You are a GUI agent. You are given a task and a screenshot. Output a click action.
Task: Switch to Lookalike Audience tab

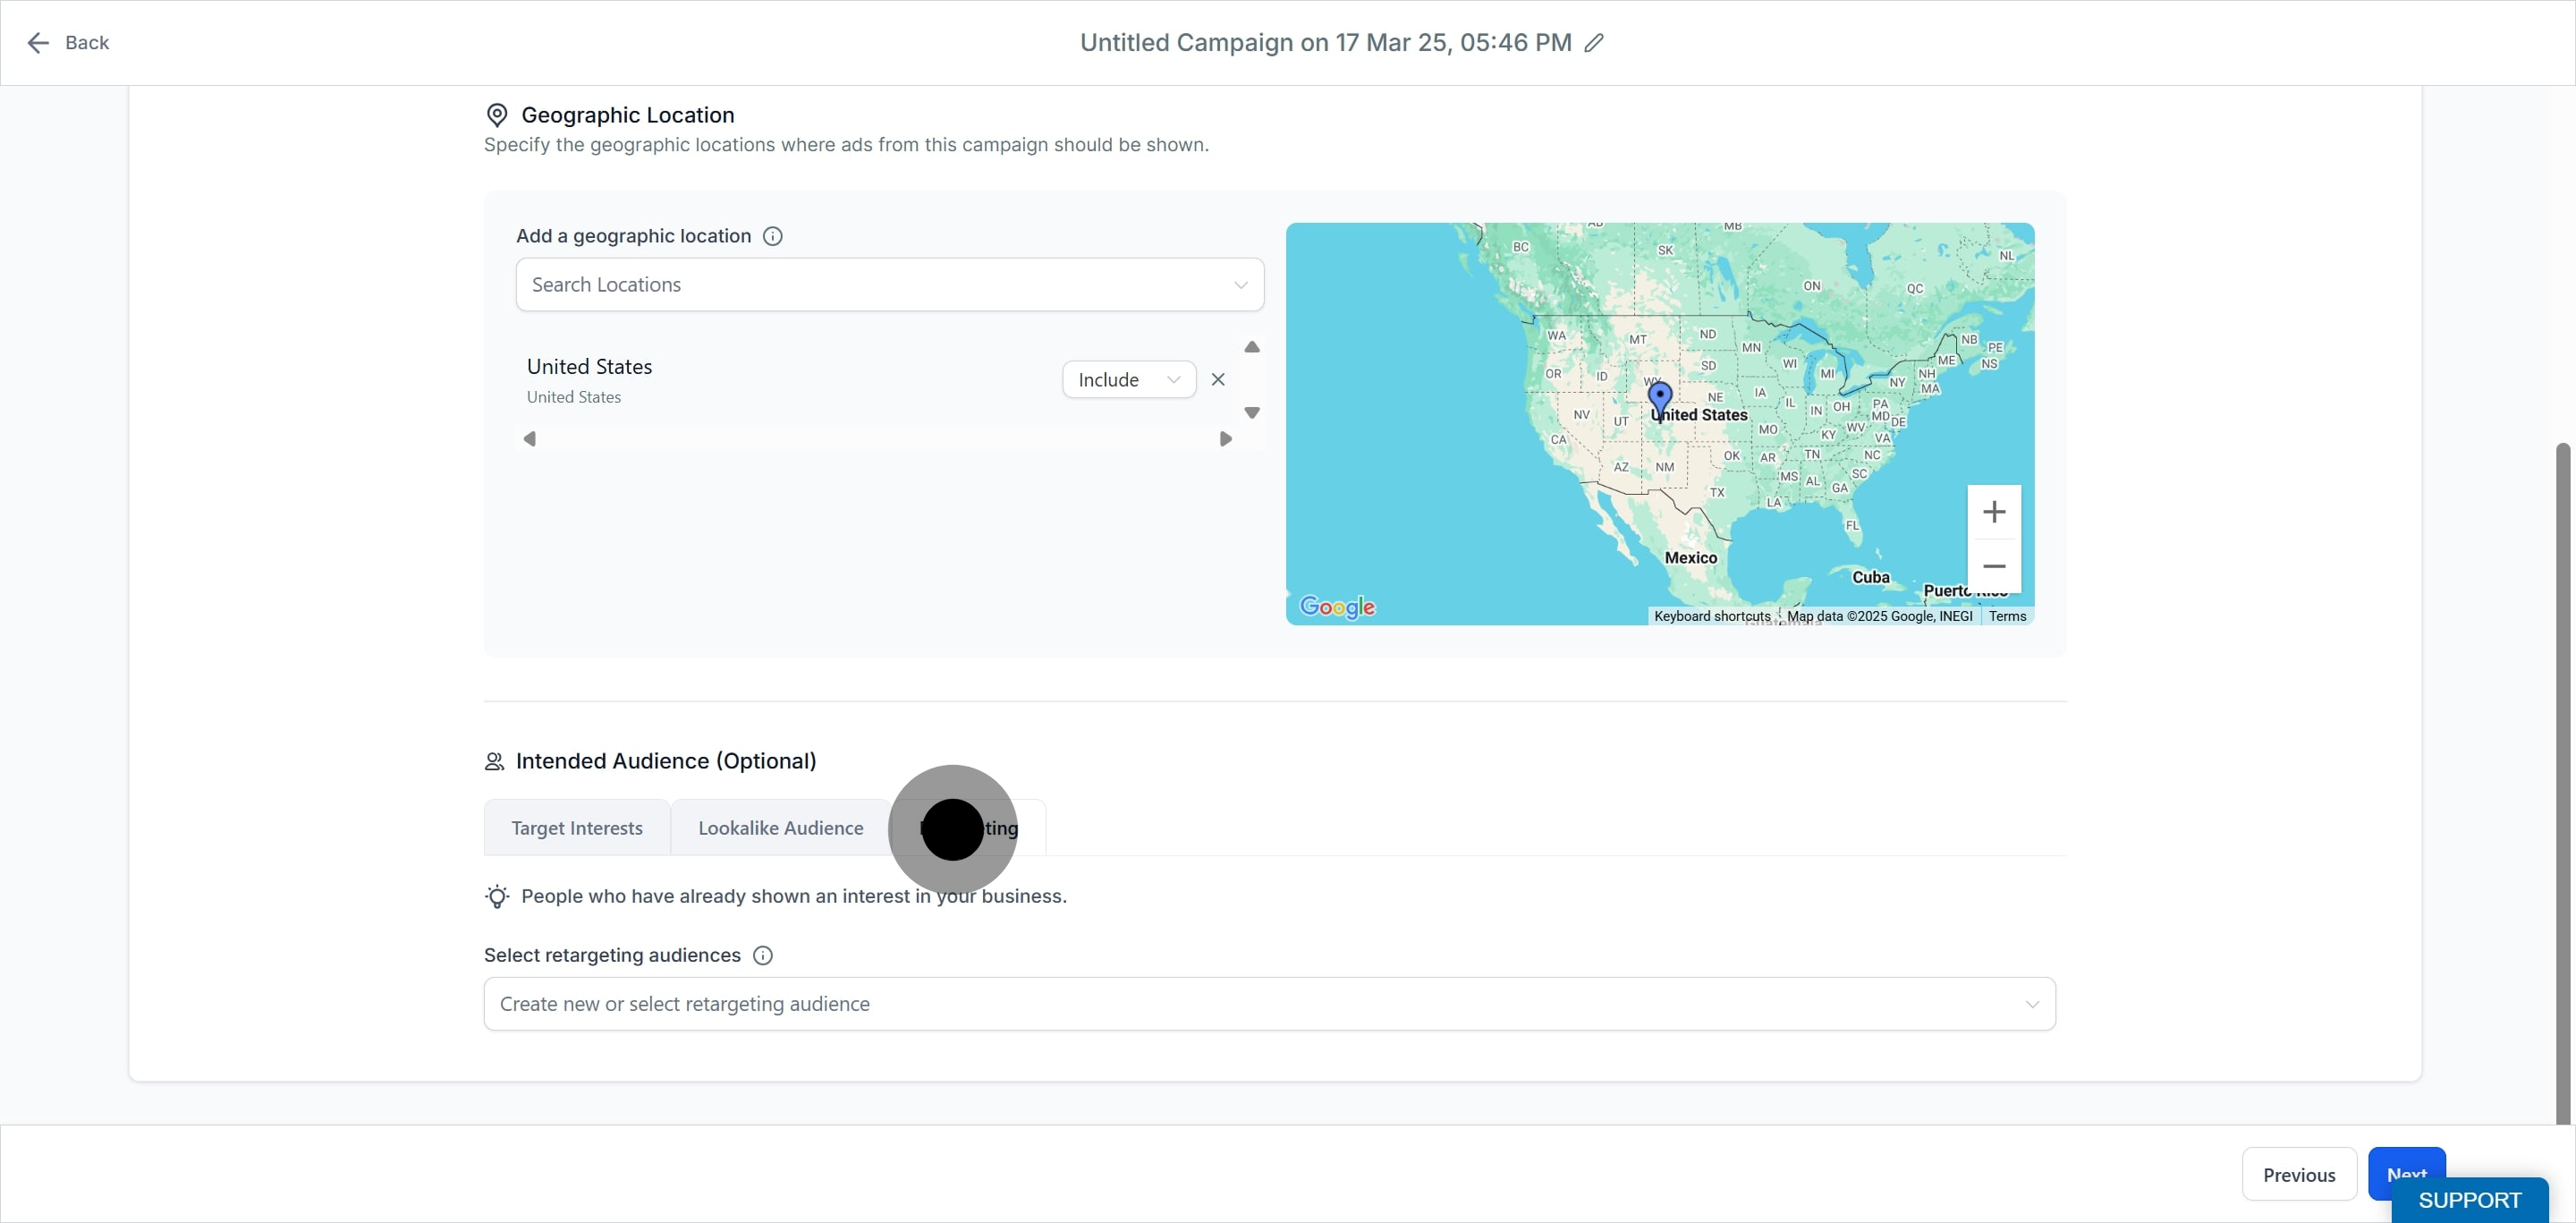pos(780,828)
